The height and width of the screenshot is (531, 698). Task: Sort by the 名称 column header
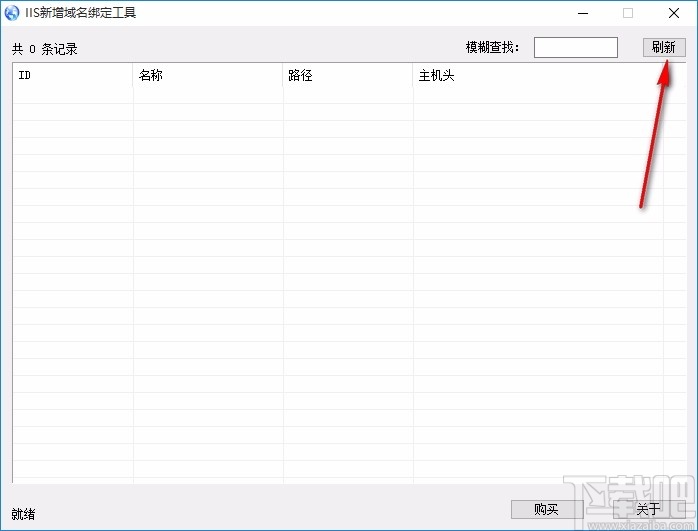pos(208,75)
